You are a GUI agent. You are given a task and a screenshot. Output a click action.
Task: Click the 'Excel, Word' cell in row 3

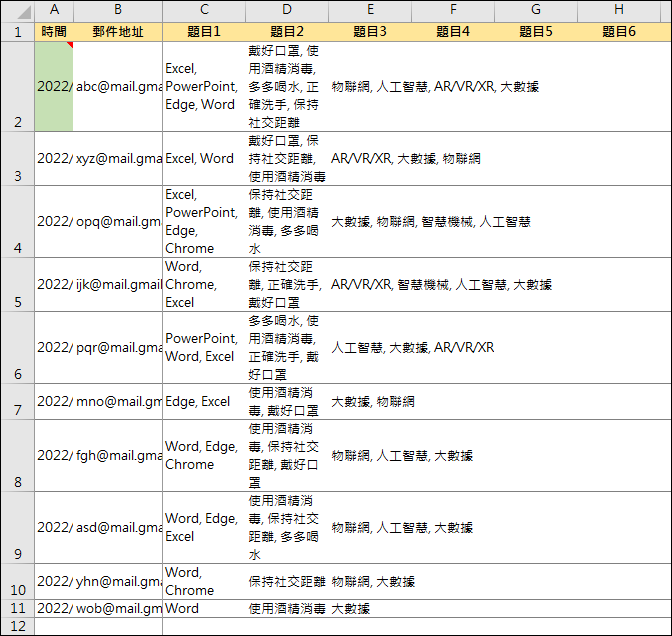(204, 159)
